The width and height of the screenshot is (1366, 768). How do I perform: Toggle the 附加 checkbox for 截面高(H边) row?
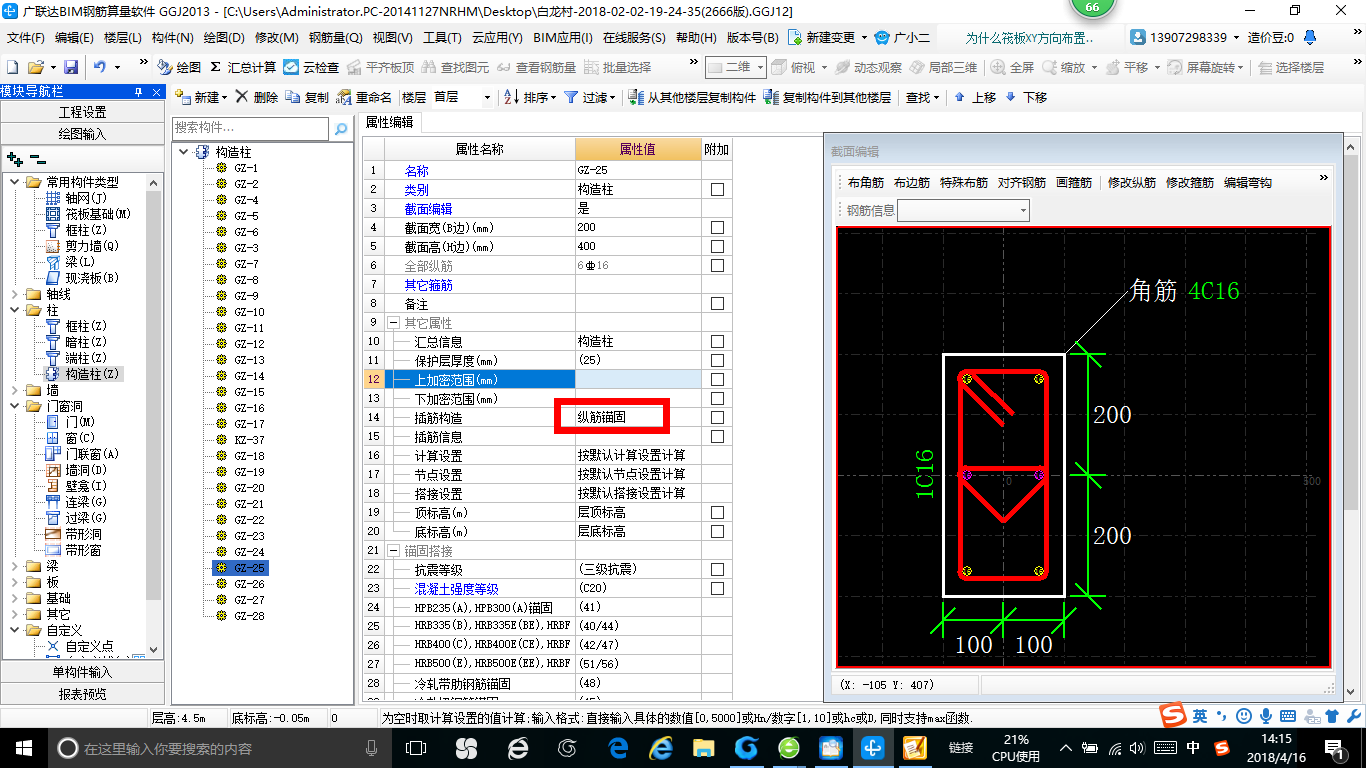717,247
